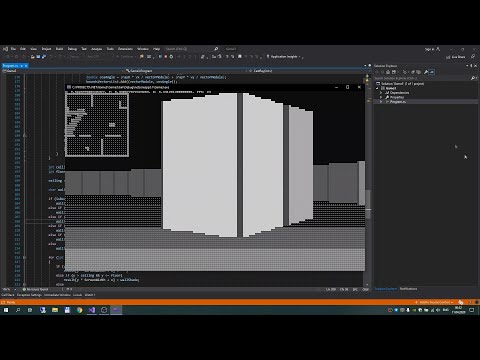This screenshot has width=480, height=360.
Task: Focus the Visual Studio search box
Action: [191, 49]
